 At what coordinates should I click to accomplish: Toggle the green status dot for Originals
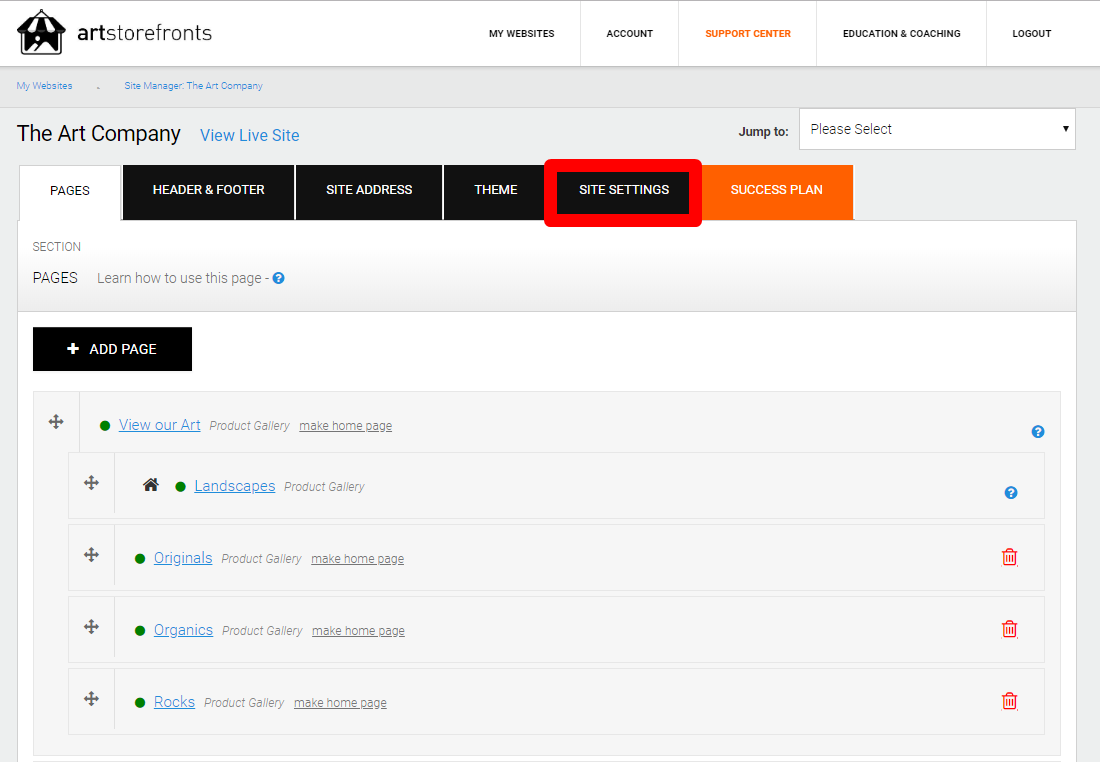click(x=139, y=559)
